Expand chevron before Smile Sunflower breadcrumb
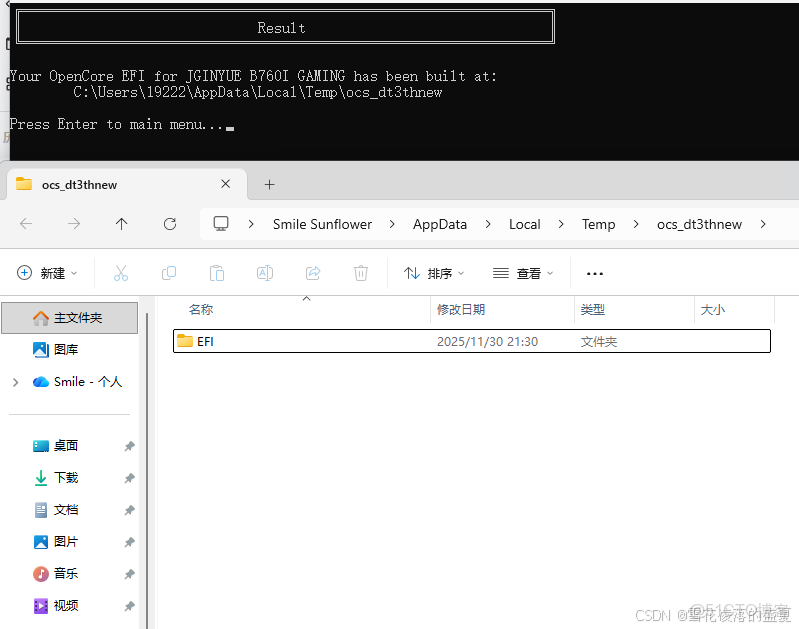Screen dimensions: 799x629 pyautogui.click(x=251, y=224)
